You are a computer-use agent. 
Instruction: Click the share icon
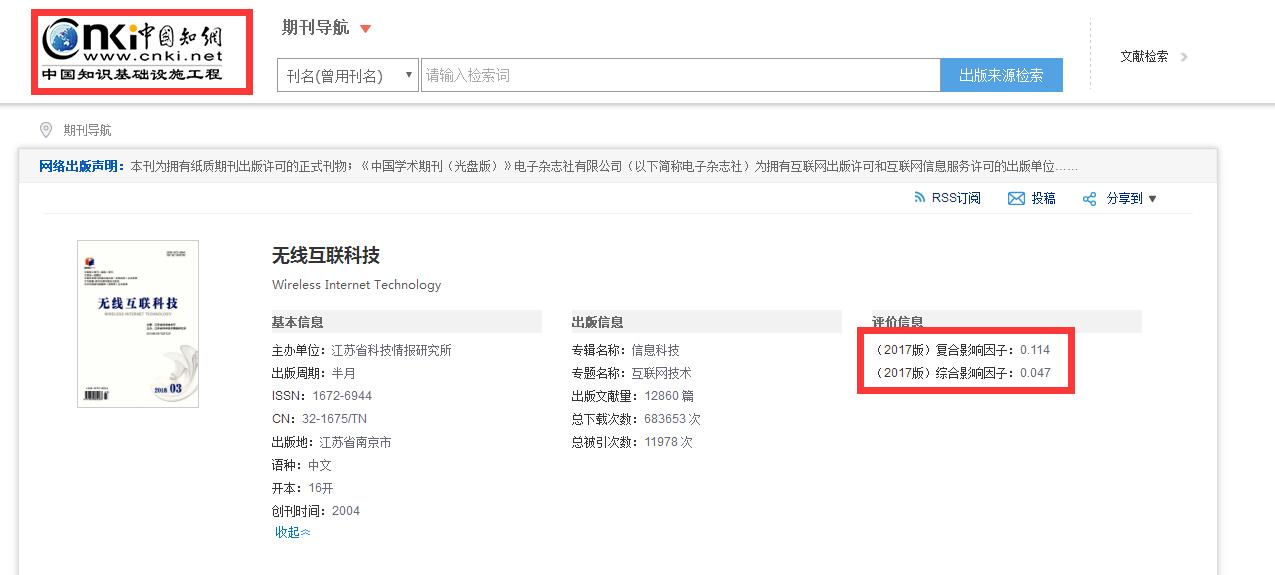(x=1090, y=199)
